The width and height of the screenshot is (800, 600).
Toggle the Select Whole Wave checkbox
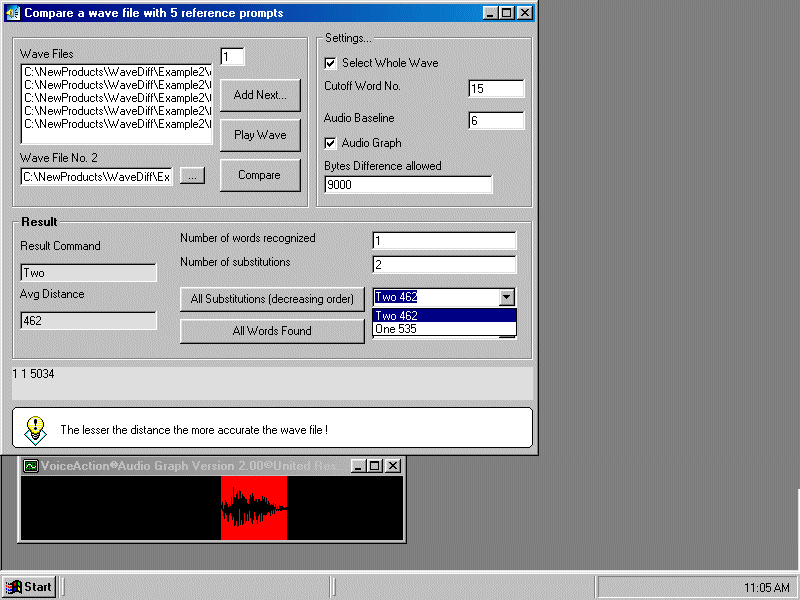331,63
